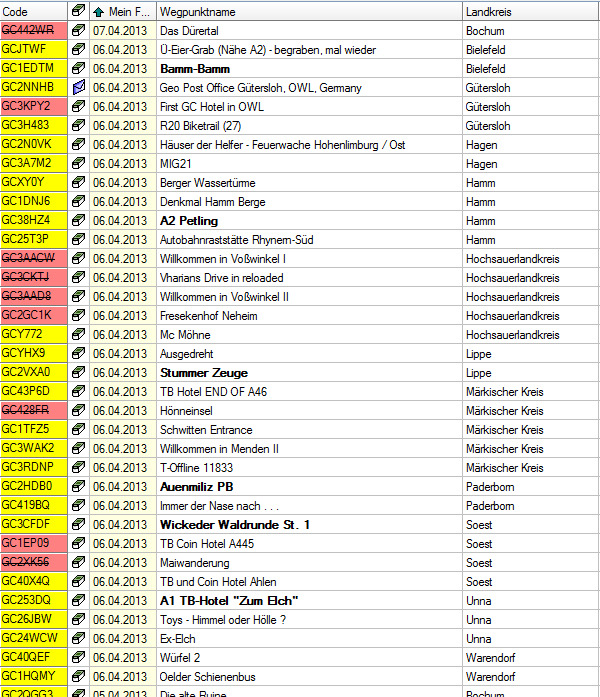Image resolution: width=600 pixels, height=697 pixels.
Task: Select code cell GC2NNHB
Action: [34, 87]
